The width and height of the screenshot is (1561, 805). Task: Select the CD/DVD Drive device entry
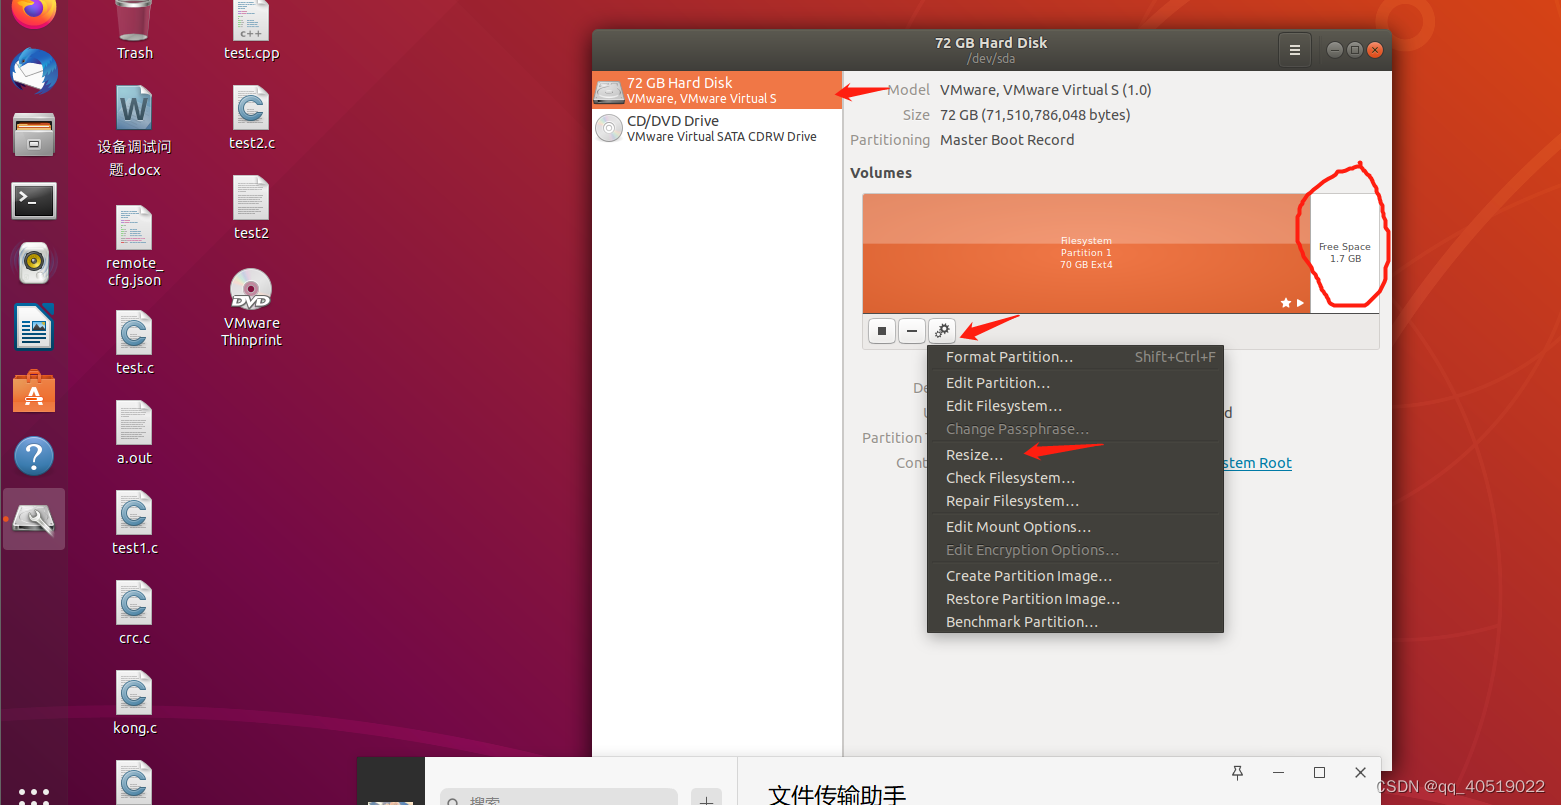point(717,128)
